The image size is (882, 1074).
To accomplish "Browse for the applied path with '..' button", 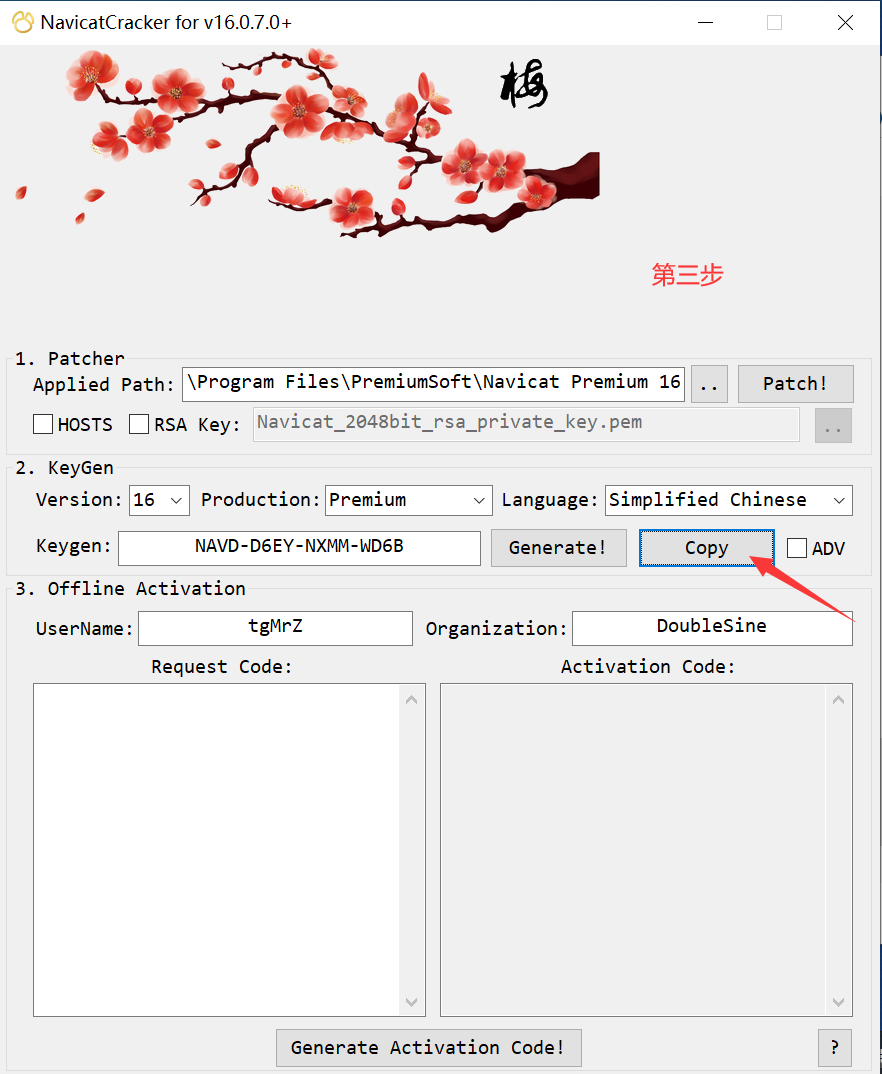I will coord(708,384).
